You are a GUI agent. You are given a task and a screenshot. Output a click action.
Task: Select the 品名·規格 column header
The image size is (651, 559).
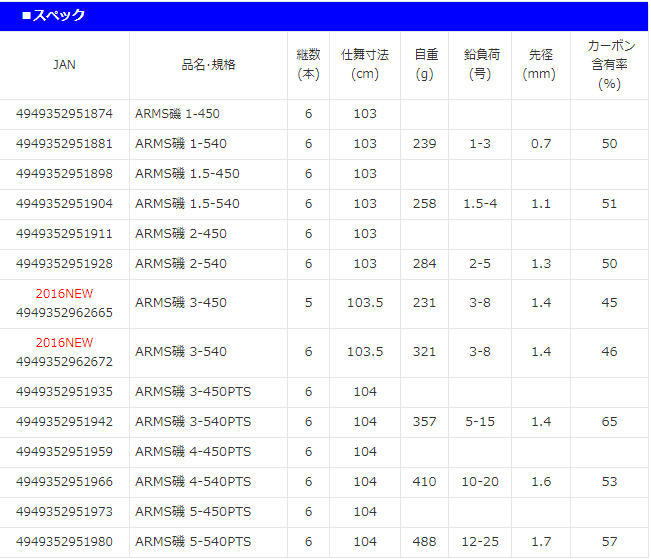[x=208, y=65]
